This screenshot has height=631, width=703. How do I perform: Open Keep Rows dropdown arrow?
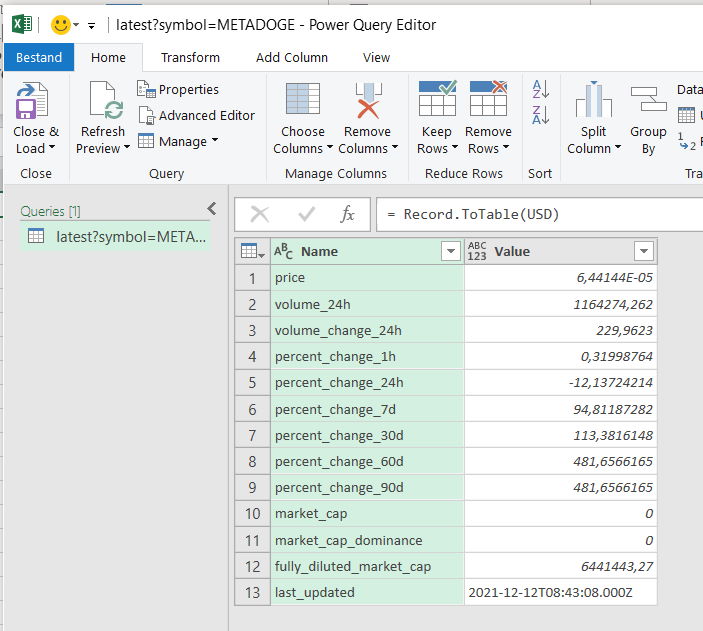pos(455,147)
